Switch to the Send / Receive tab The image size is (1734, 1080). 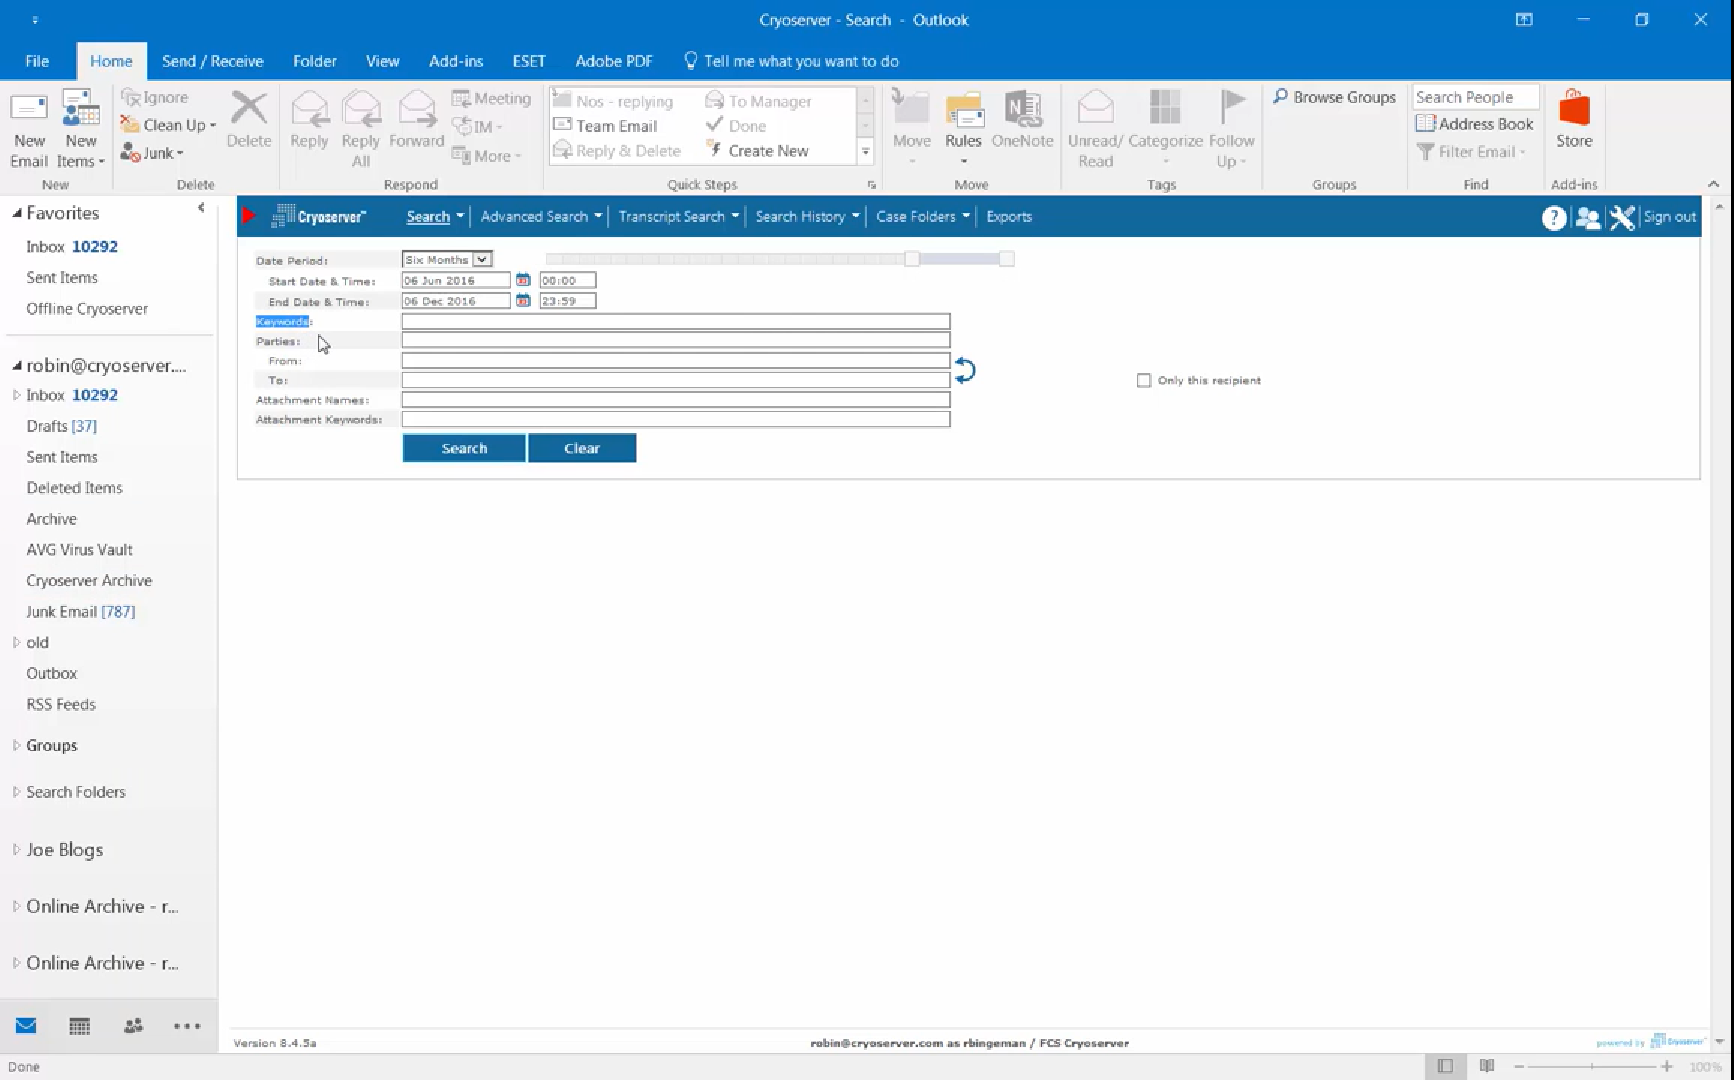212,61
